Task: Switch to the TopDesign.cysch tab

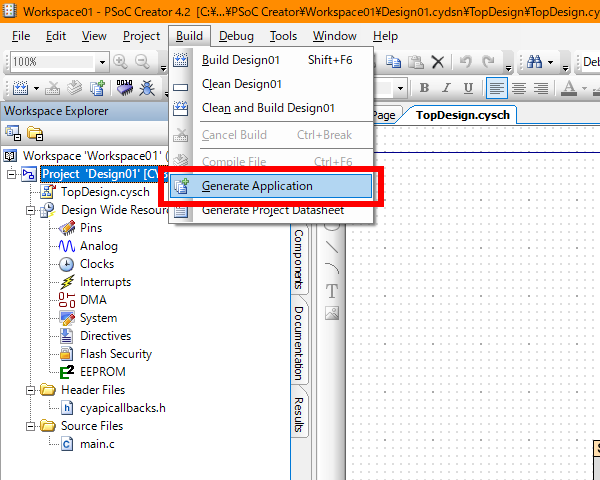Action: click(462, 115)
